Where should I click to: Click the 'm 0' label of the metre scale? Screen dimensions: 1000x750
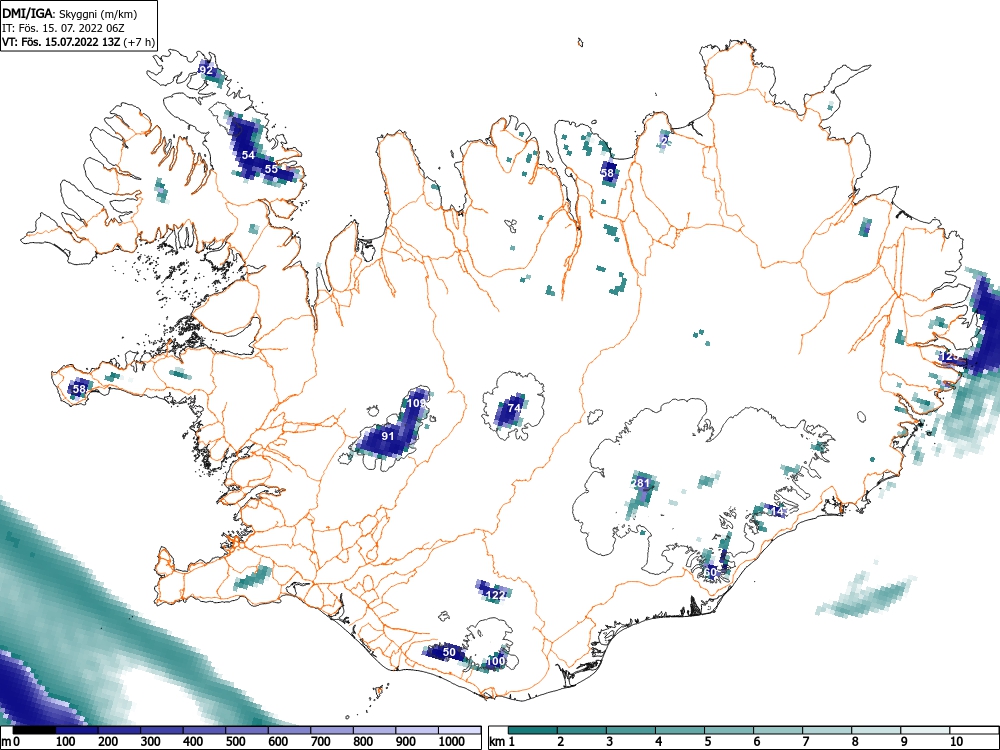[x=11, y=742]
